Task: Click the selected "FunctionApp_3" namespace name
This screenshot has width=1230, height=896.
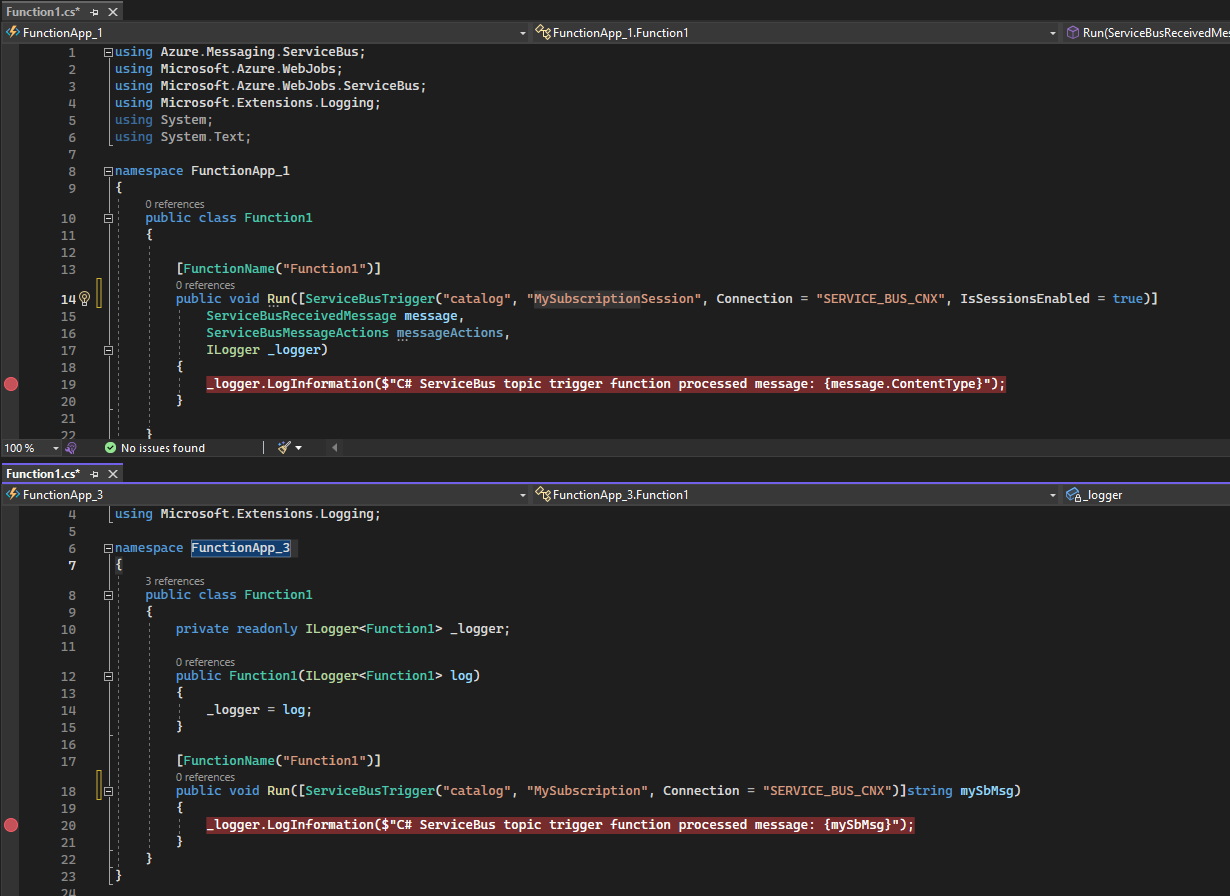Action: tap(240, 548)
